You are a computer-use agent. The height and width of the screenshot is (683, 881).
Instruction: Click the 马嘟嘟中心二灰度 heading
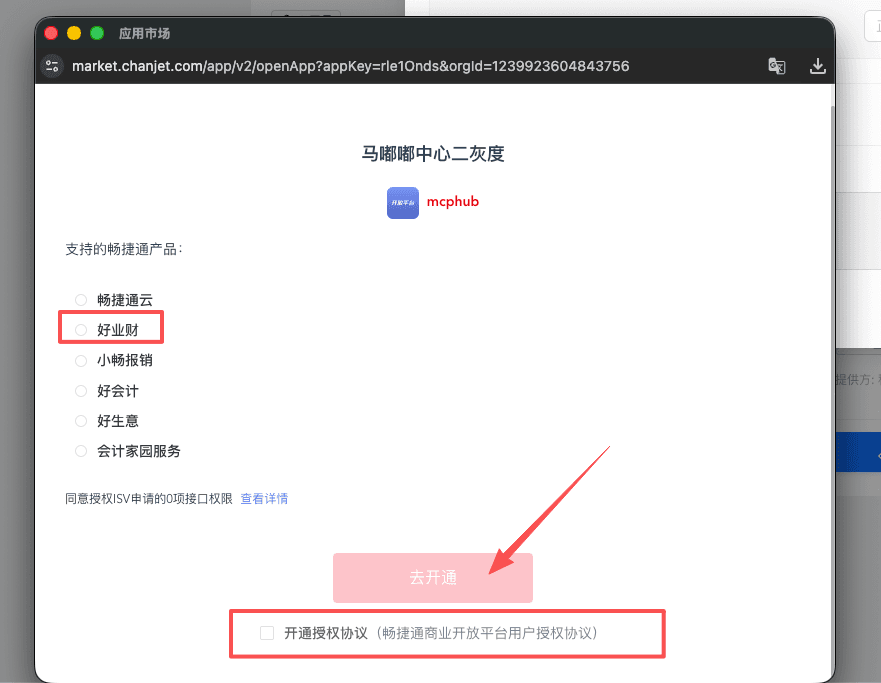click(433, 153)
